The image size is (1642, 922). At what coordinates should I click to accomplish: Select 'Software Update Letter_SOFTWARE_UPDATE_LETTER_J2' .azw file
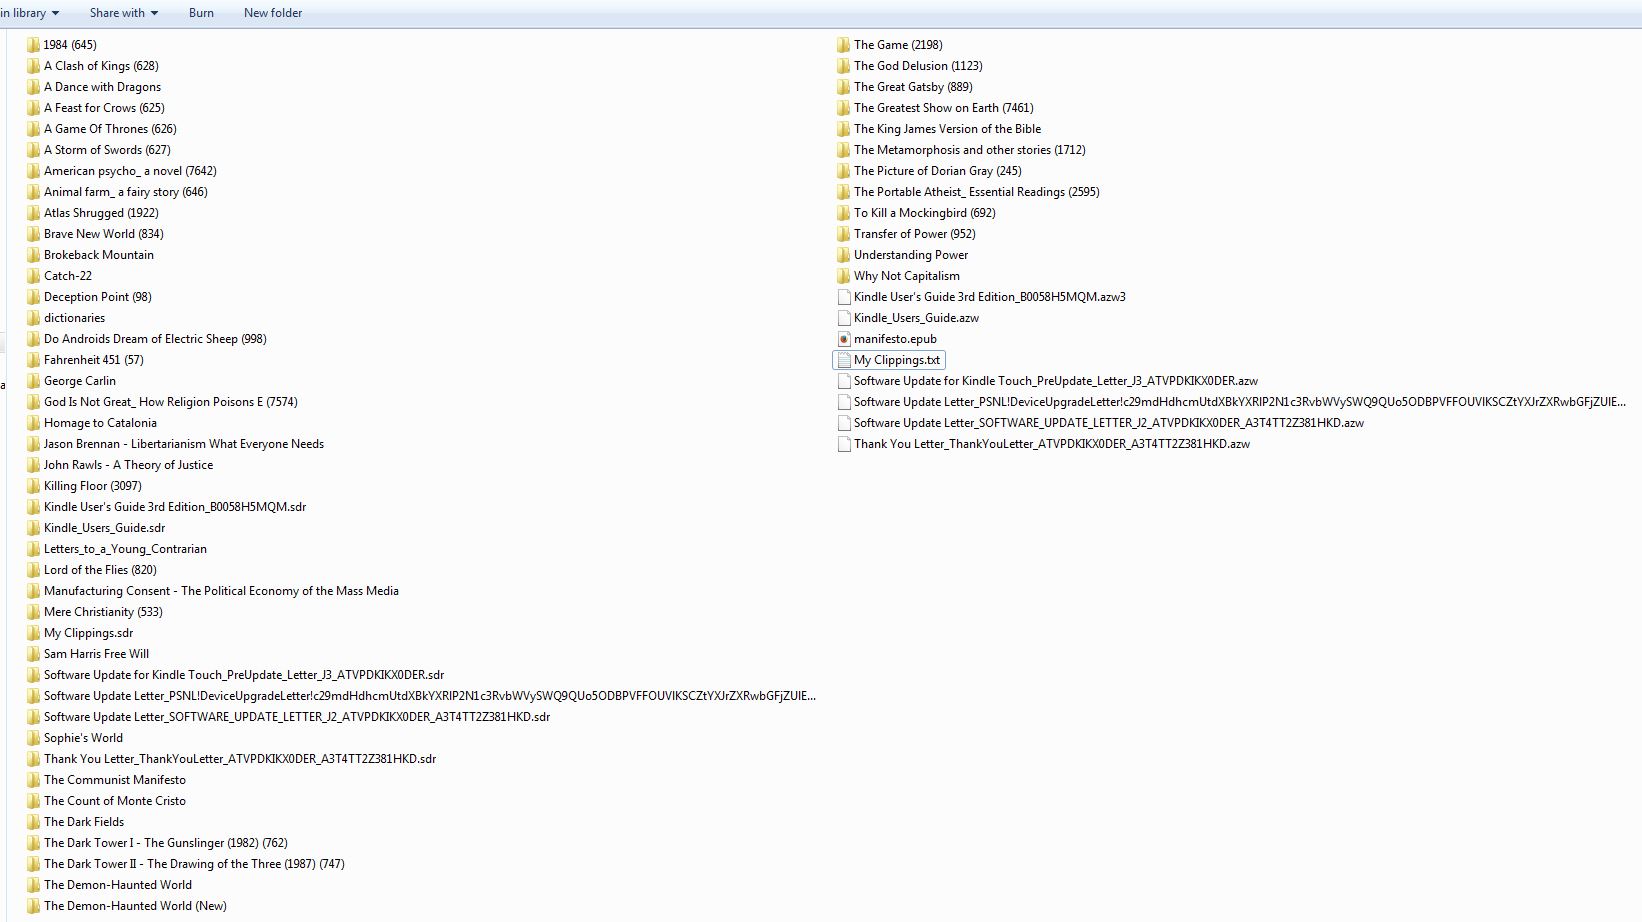(x=1109, y=423)
